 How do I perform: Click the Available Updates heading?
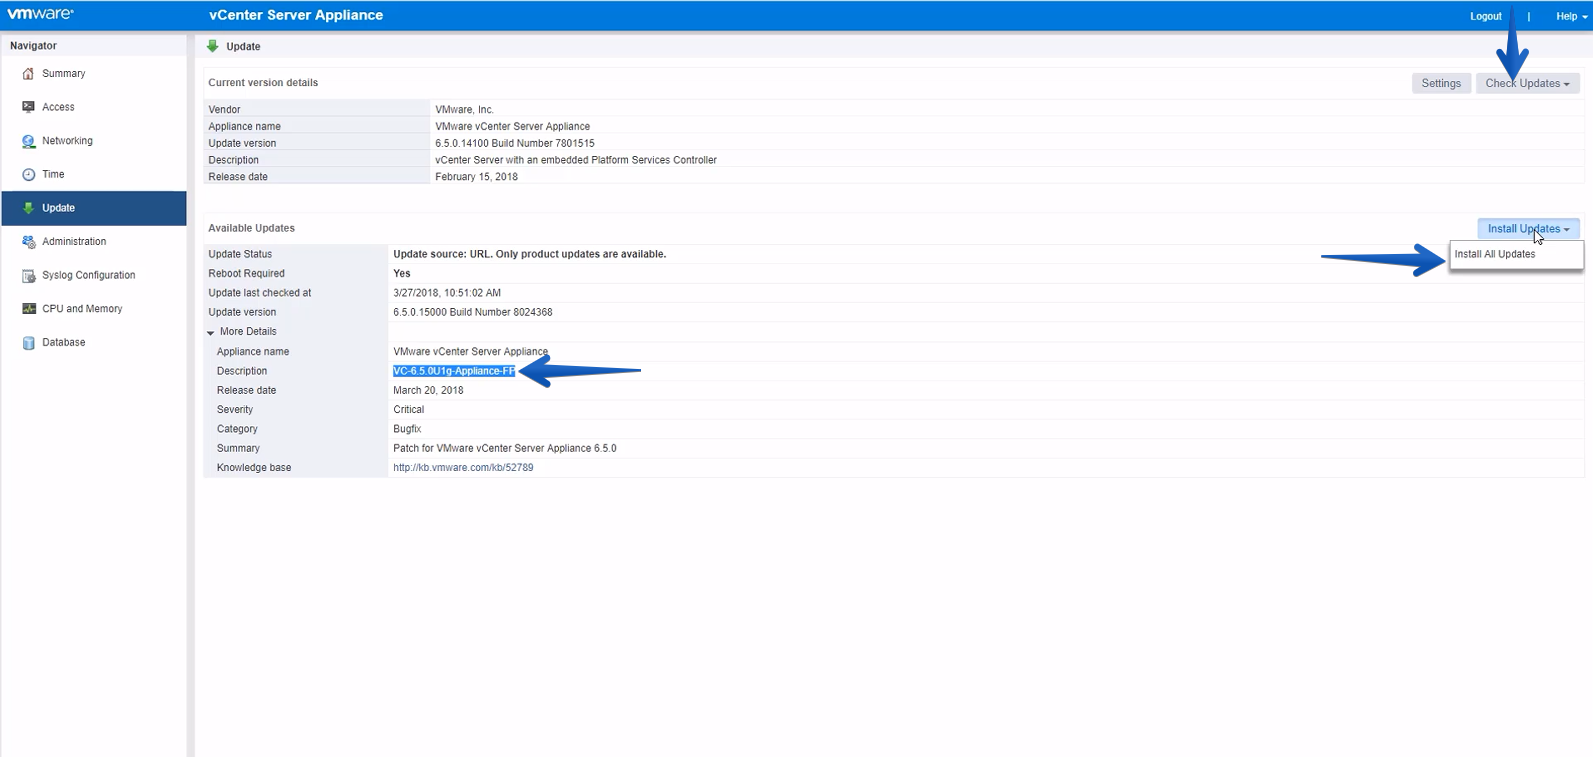(251, 228)
